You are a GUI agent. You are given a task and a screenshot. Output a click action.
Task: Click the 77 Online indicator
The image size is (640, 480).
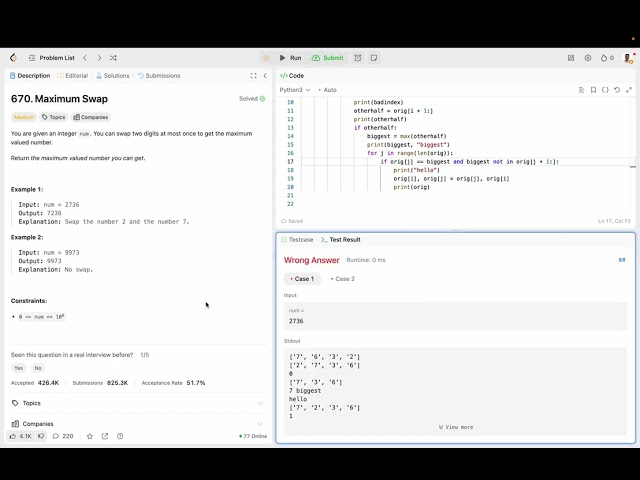click(253, 436)
